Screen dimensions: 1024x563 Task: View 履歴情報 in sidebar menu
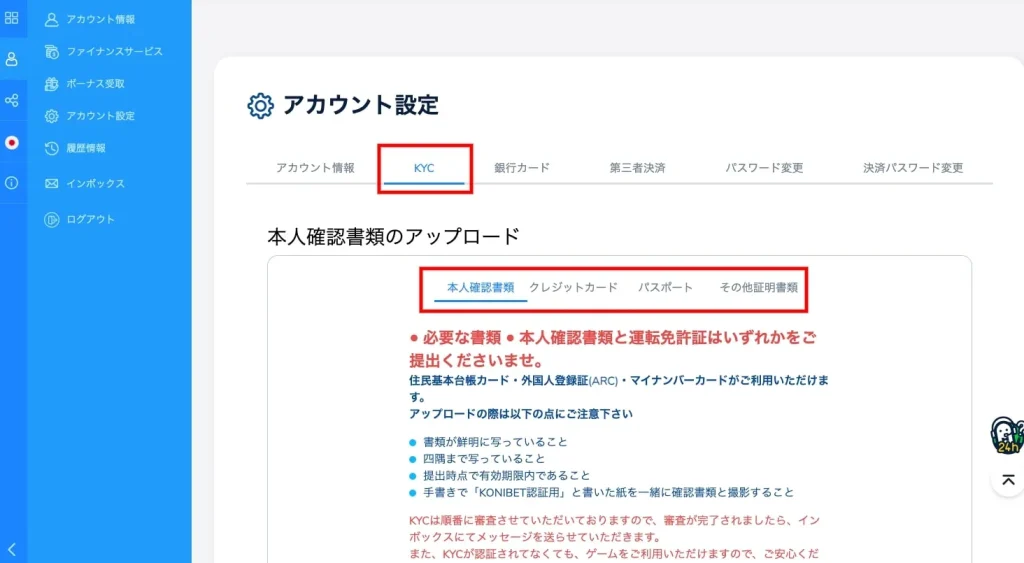click(86, 148)
